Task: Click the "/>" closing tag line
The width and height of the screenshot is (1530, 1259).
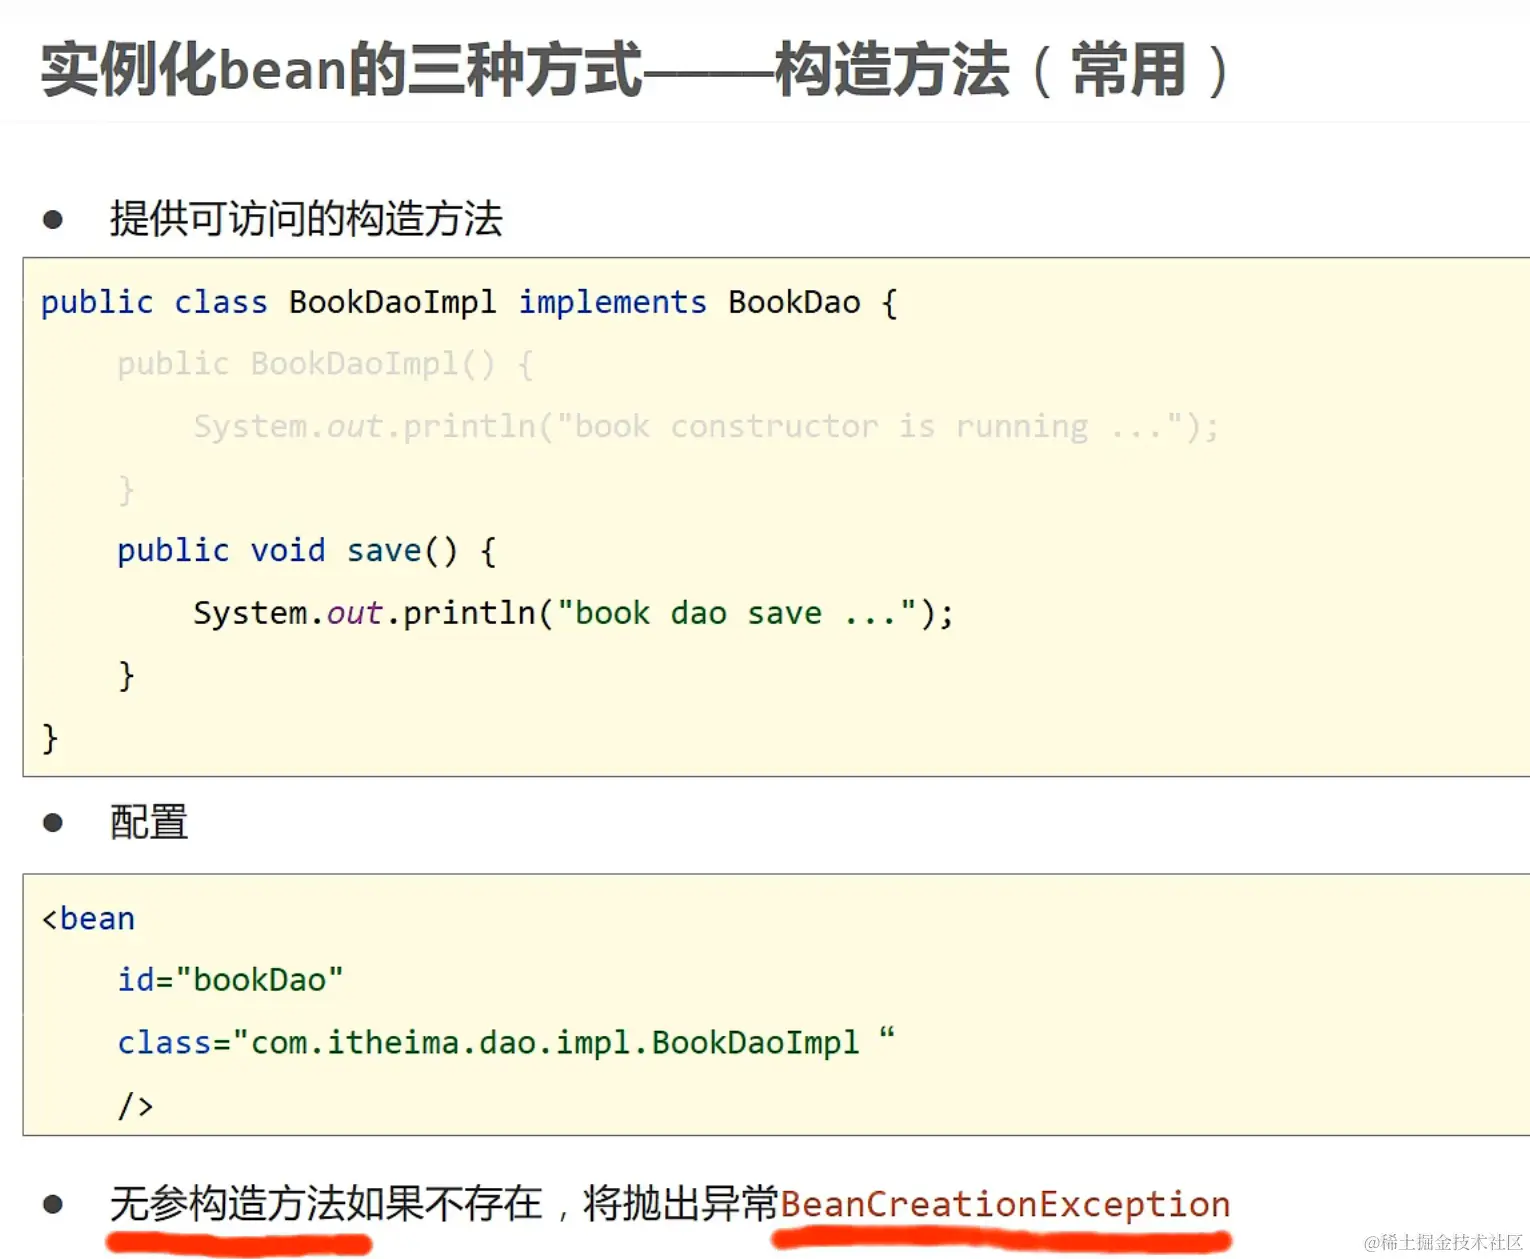Action: (x=135, y=1105)
